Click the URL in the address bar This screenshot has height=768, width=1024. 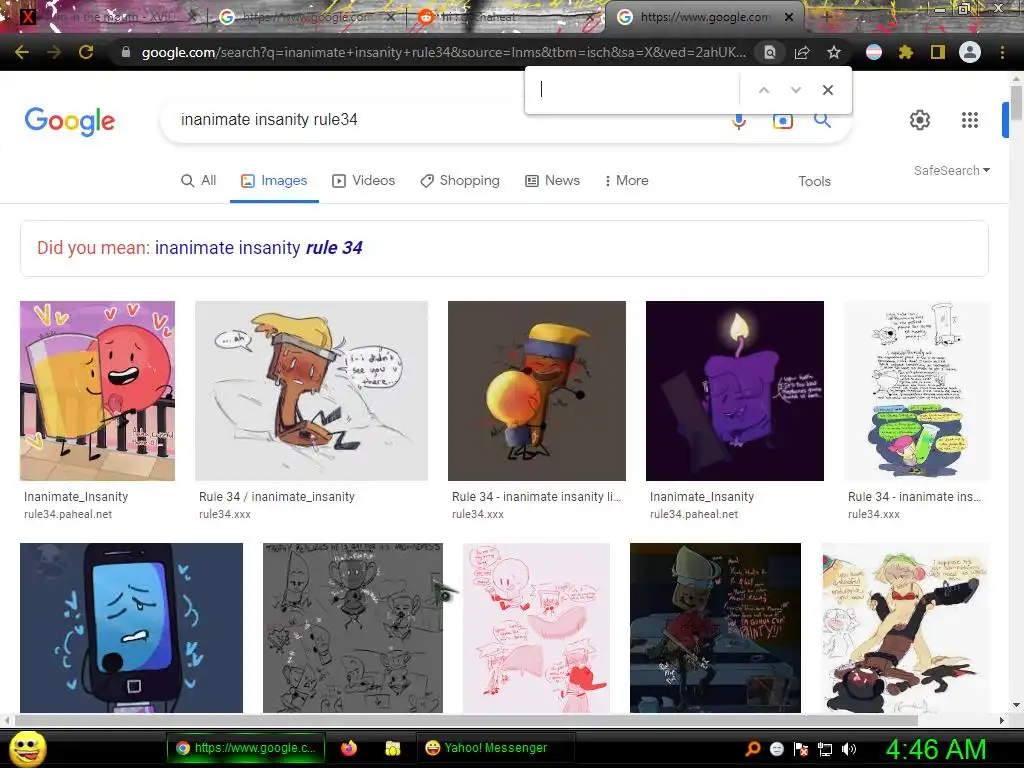(x=443, y=52)
